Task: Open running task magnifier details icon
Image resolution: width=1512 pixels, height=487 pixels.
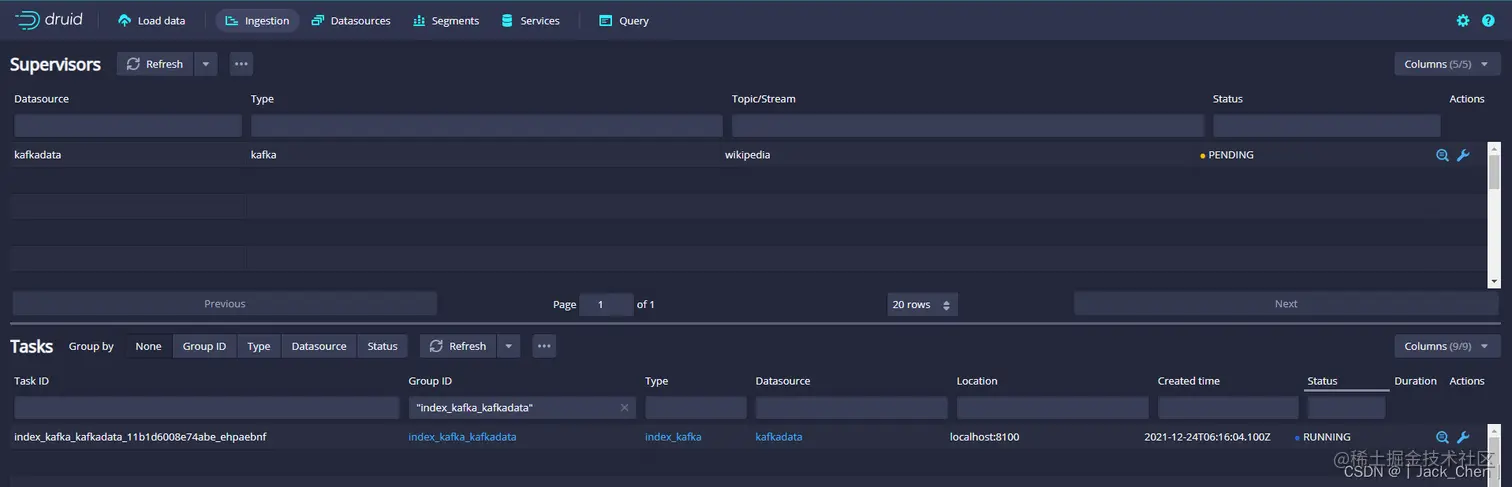Action: point(1442,437)
